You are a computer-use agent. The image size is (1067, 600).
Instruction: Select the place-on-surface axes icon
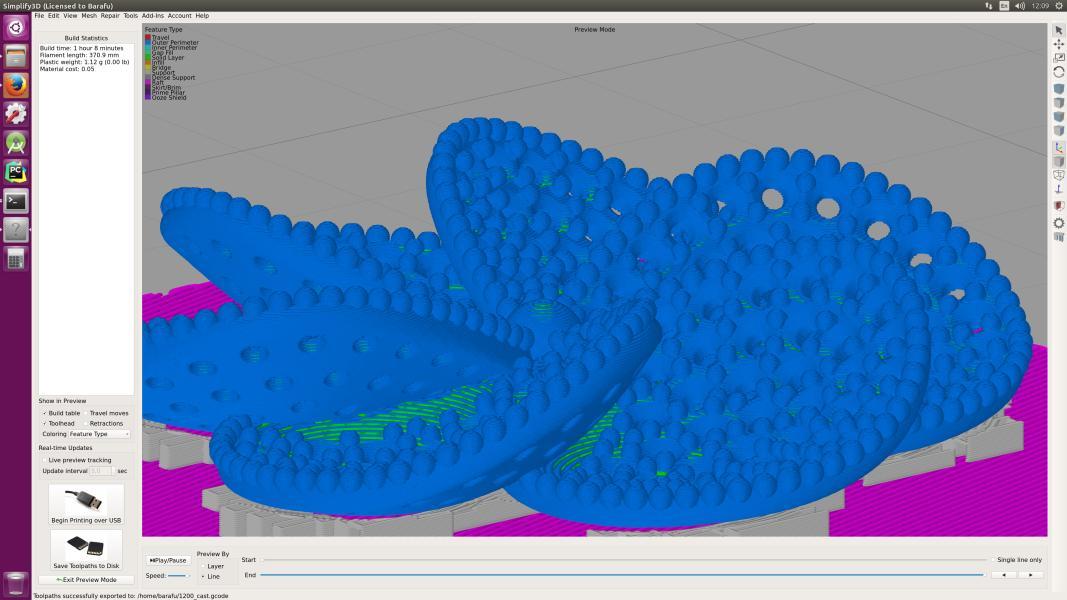[1057, 146]
